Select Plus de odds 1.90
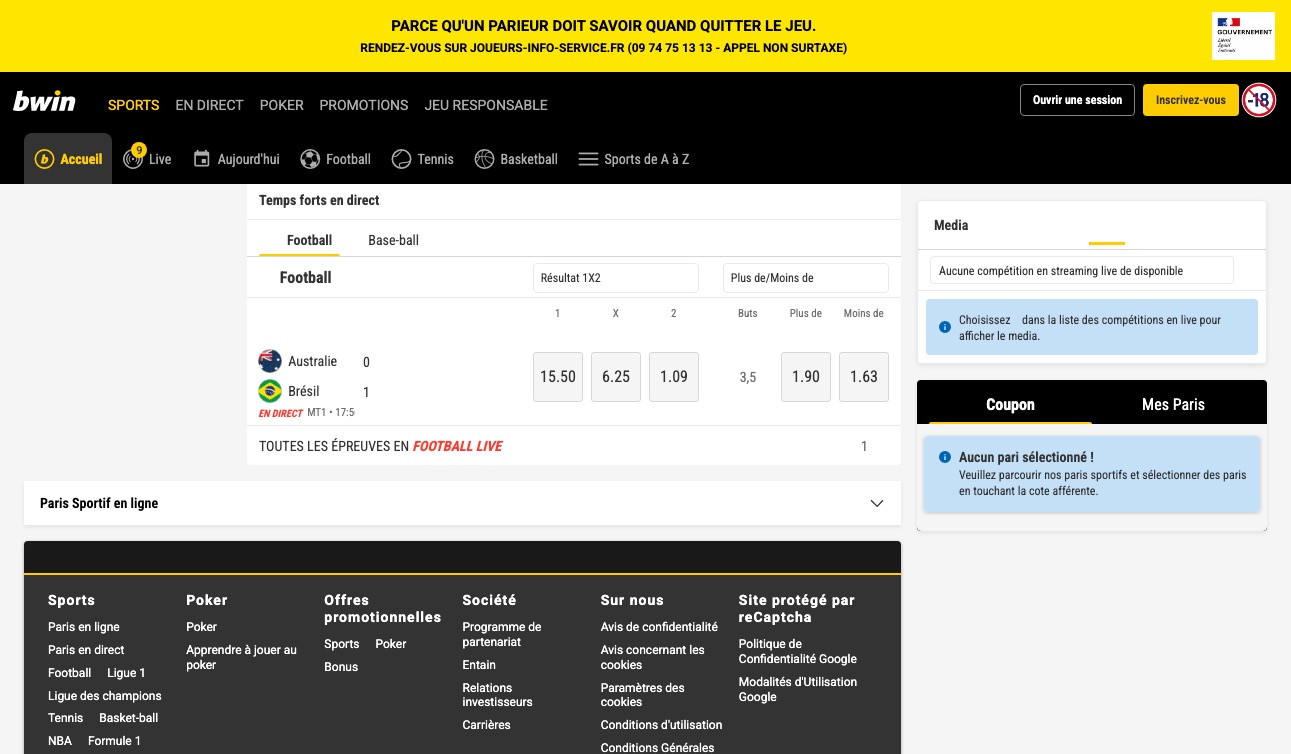 coord(806,377)
